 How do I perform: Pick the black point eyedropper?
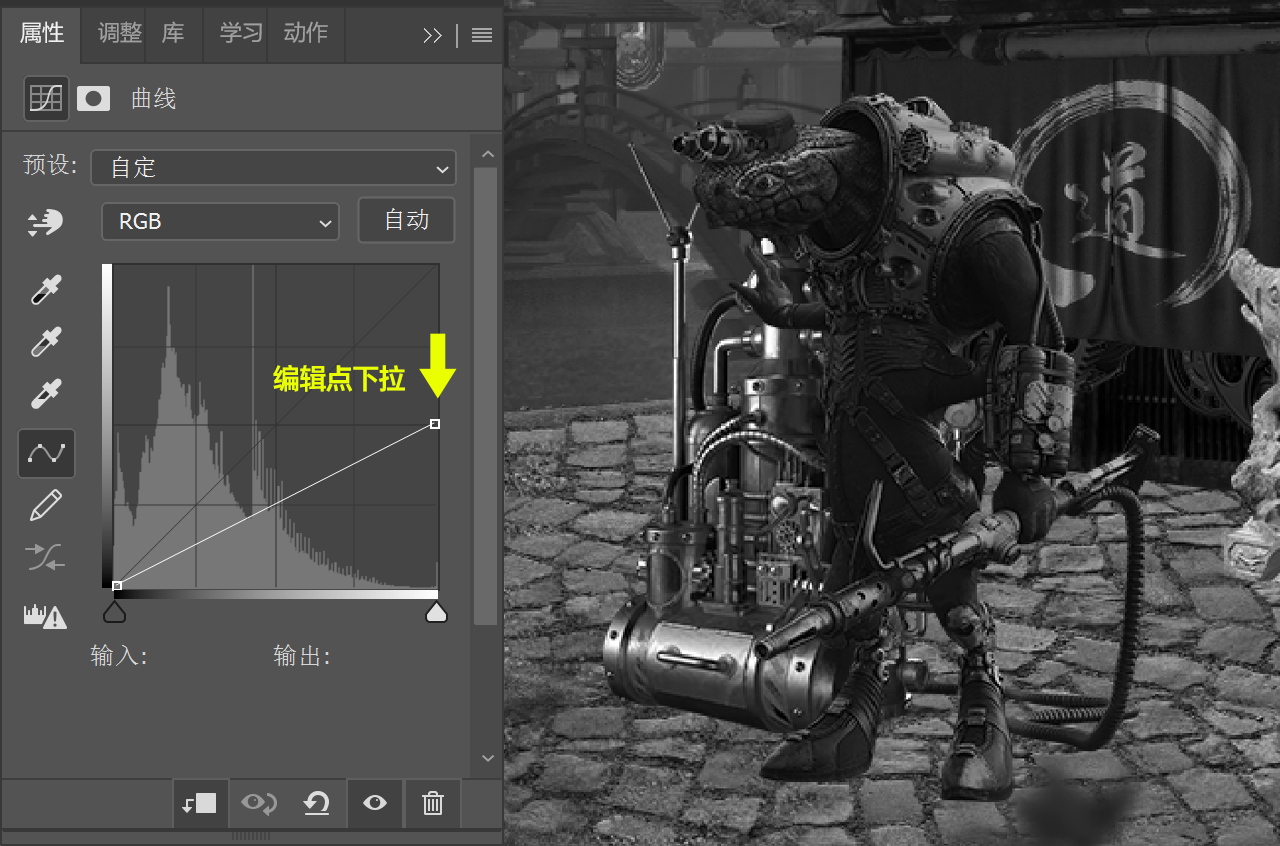click(x=45, y=291)
